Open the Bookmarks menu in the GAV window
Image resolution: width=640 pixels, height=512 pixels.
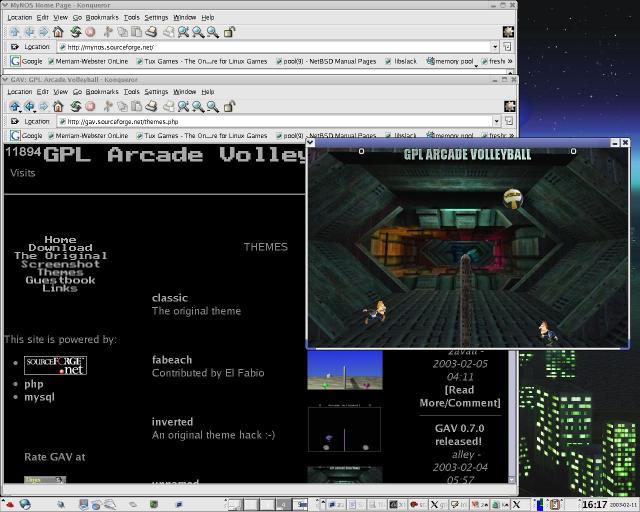pos(102,92)
